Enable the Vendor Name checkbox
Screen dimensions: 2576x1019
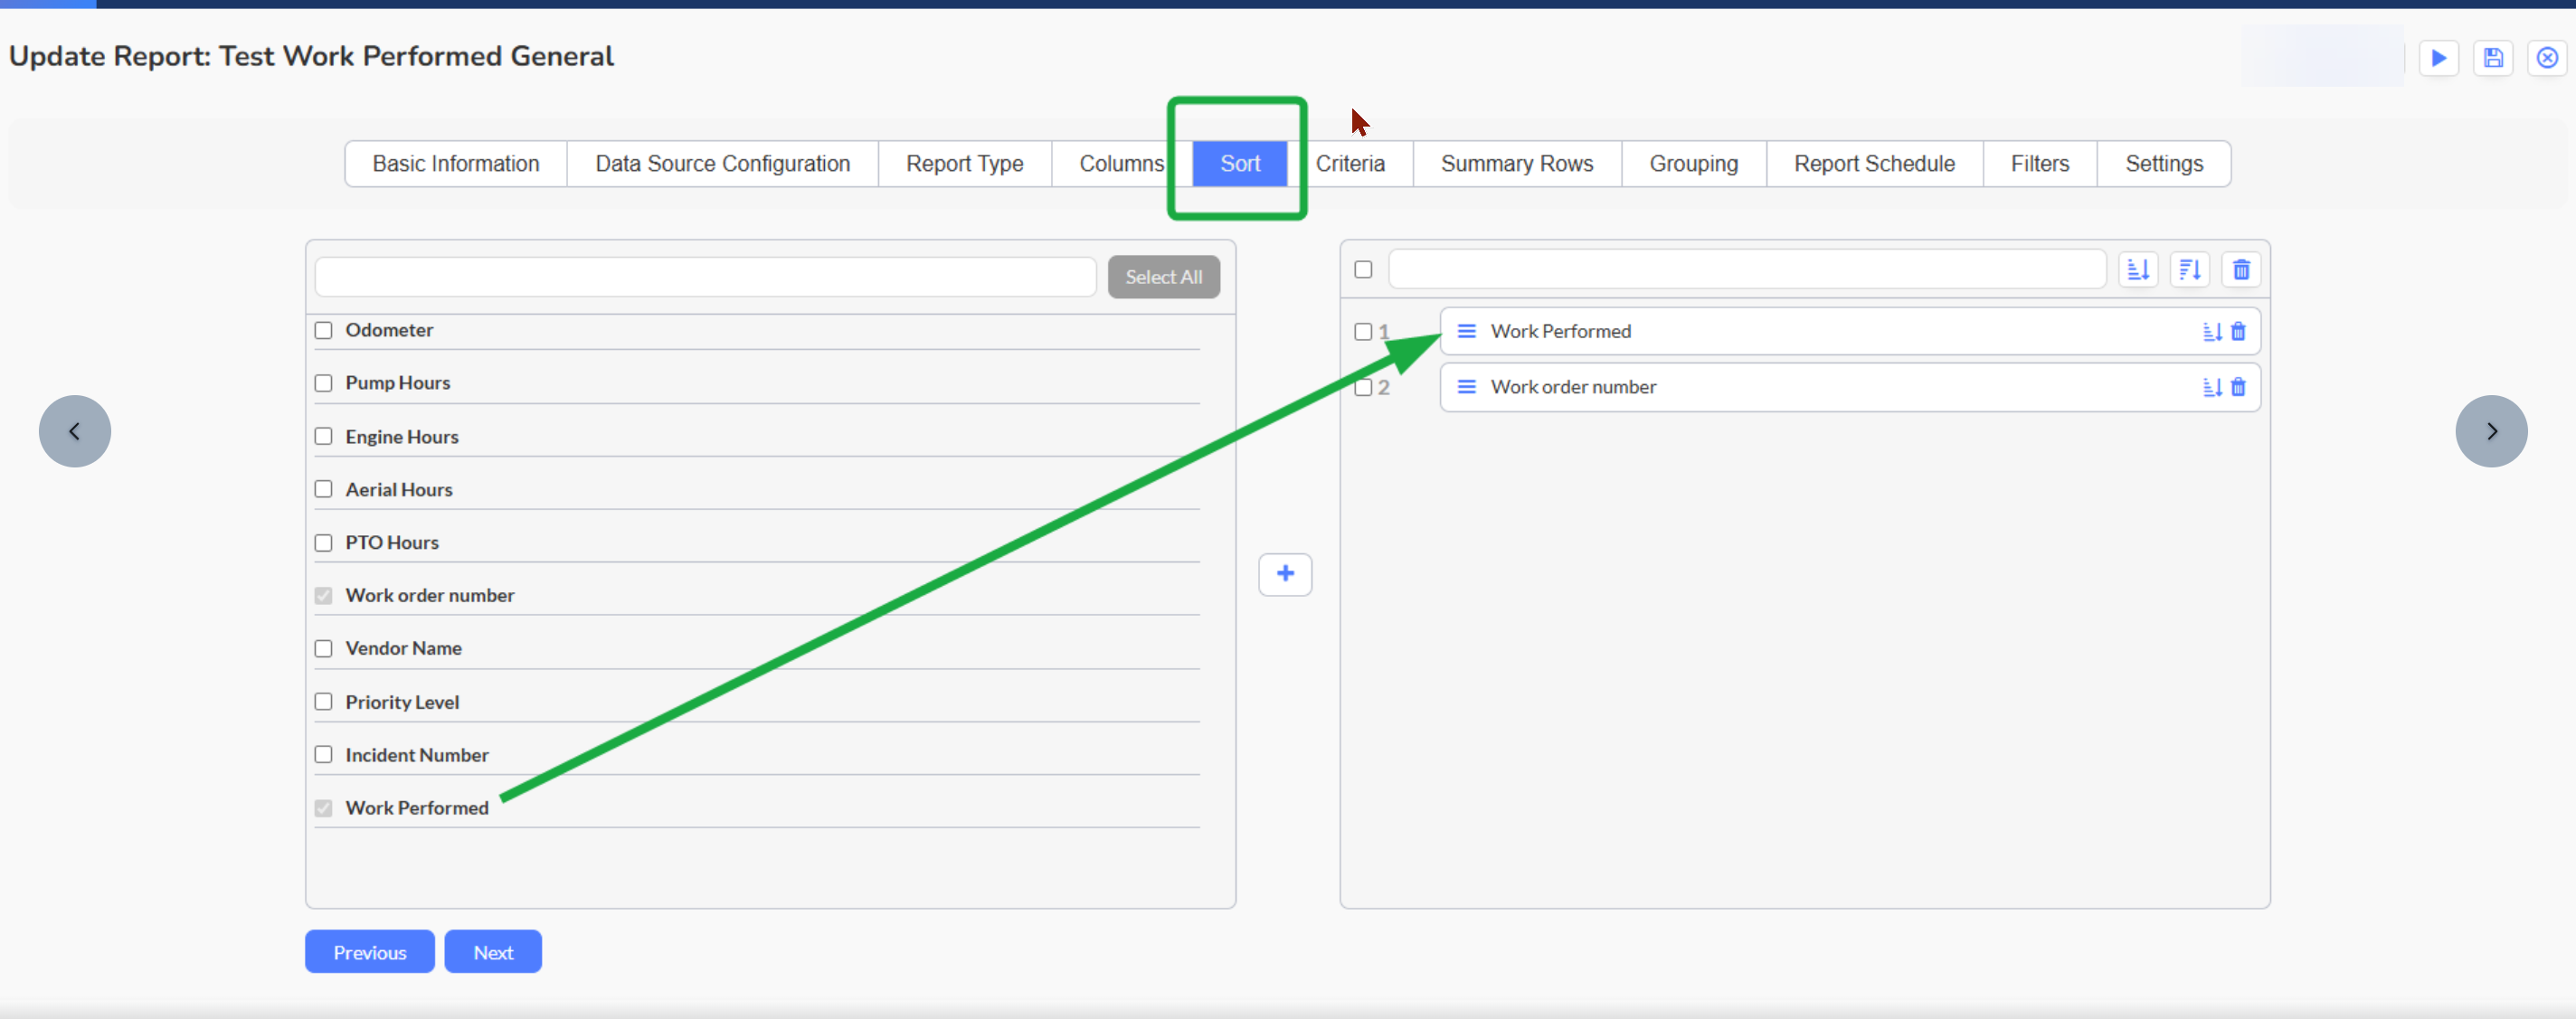pos(323,649)
